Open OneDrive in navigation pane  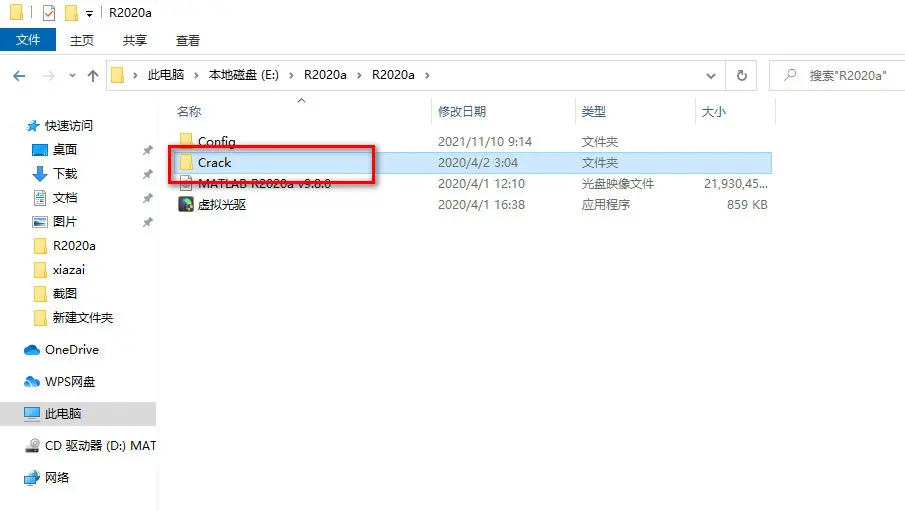click(72, 350)
